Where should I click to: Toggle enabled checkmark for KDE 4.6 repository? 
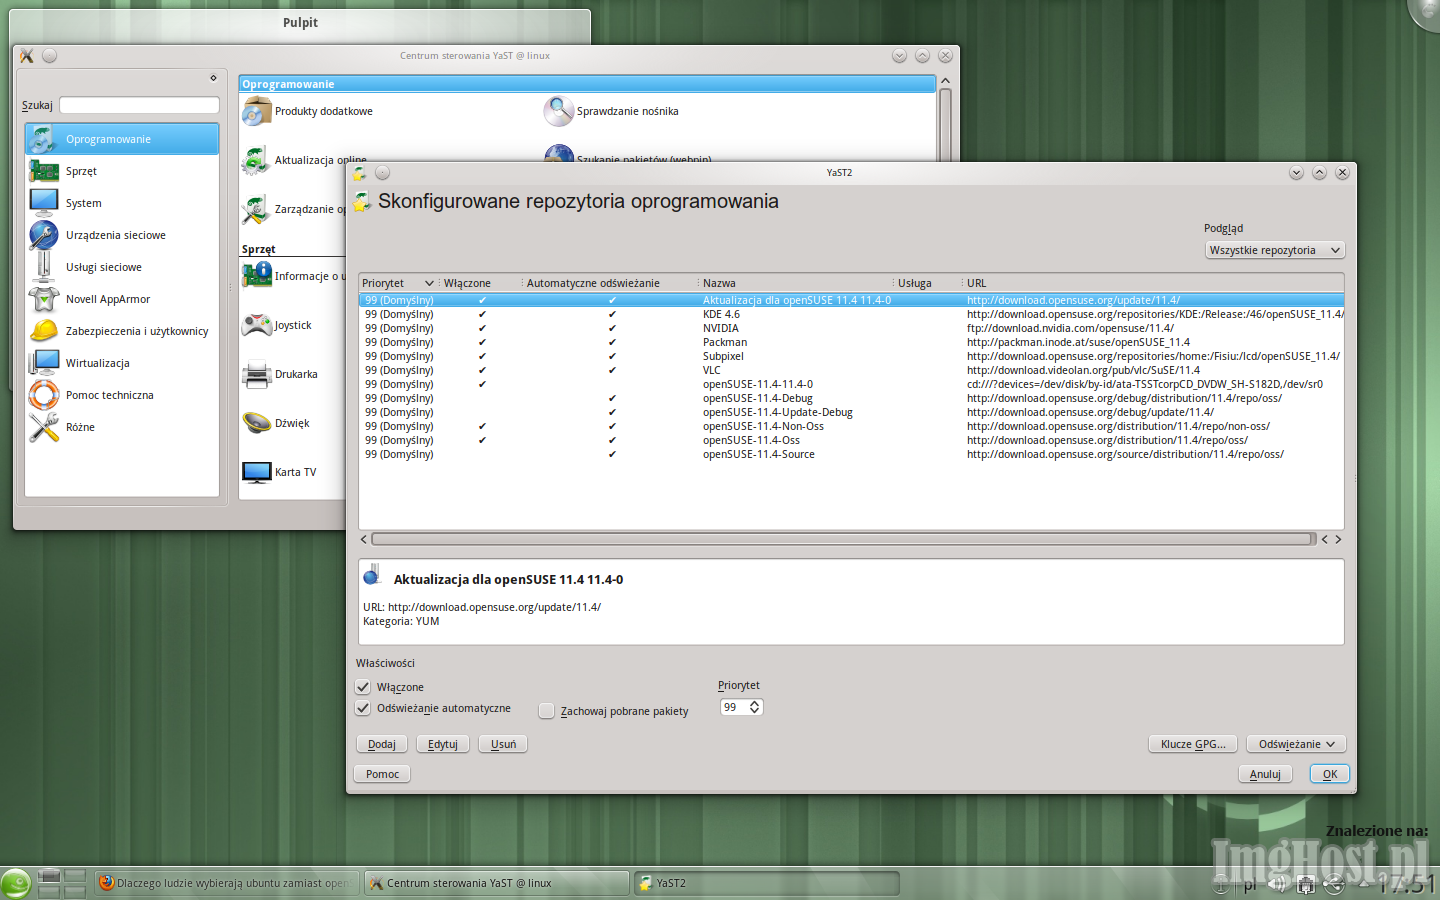[x=482, y=314]
